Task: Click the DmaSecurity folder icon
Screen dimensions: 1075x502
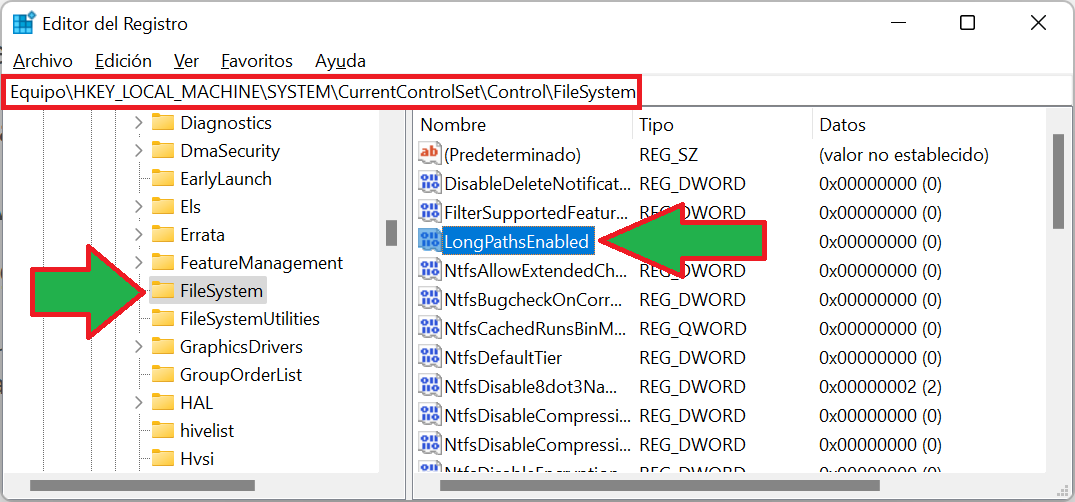Action: click(162, 151)
